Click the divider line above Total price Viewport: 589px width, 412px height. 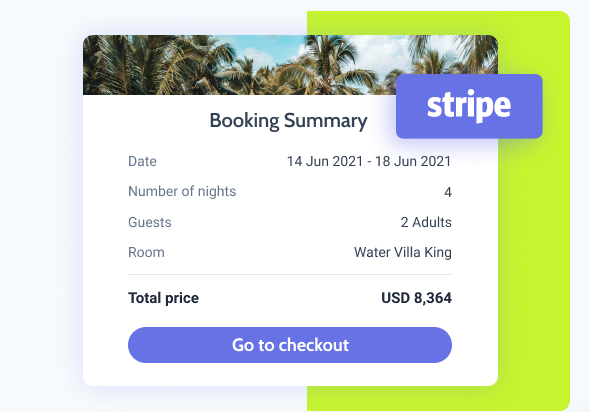(290, 275)
